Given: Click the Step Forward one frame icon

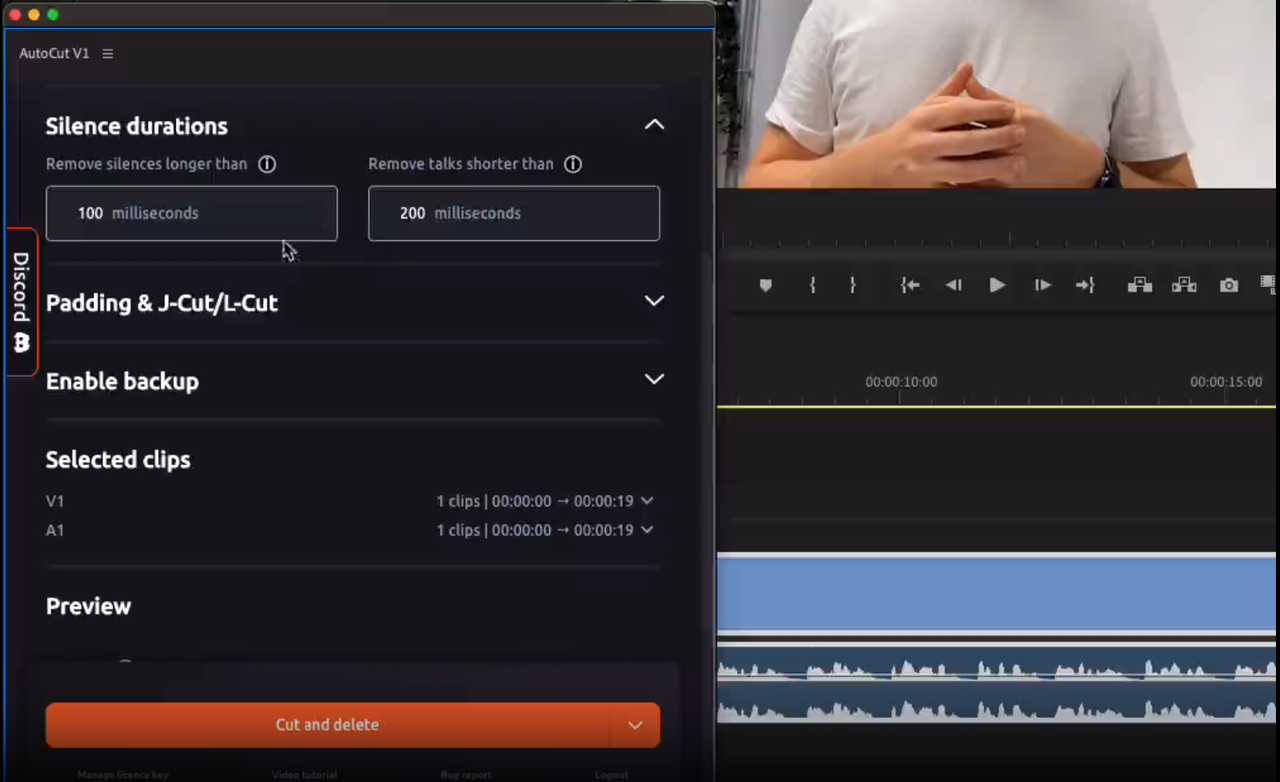Looking at the screenshot, I should point(1041,286).
